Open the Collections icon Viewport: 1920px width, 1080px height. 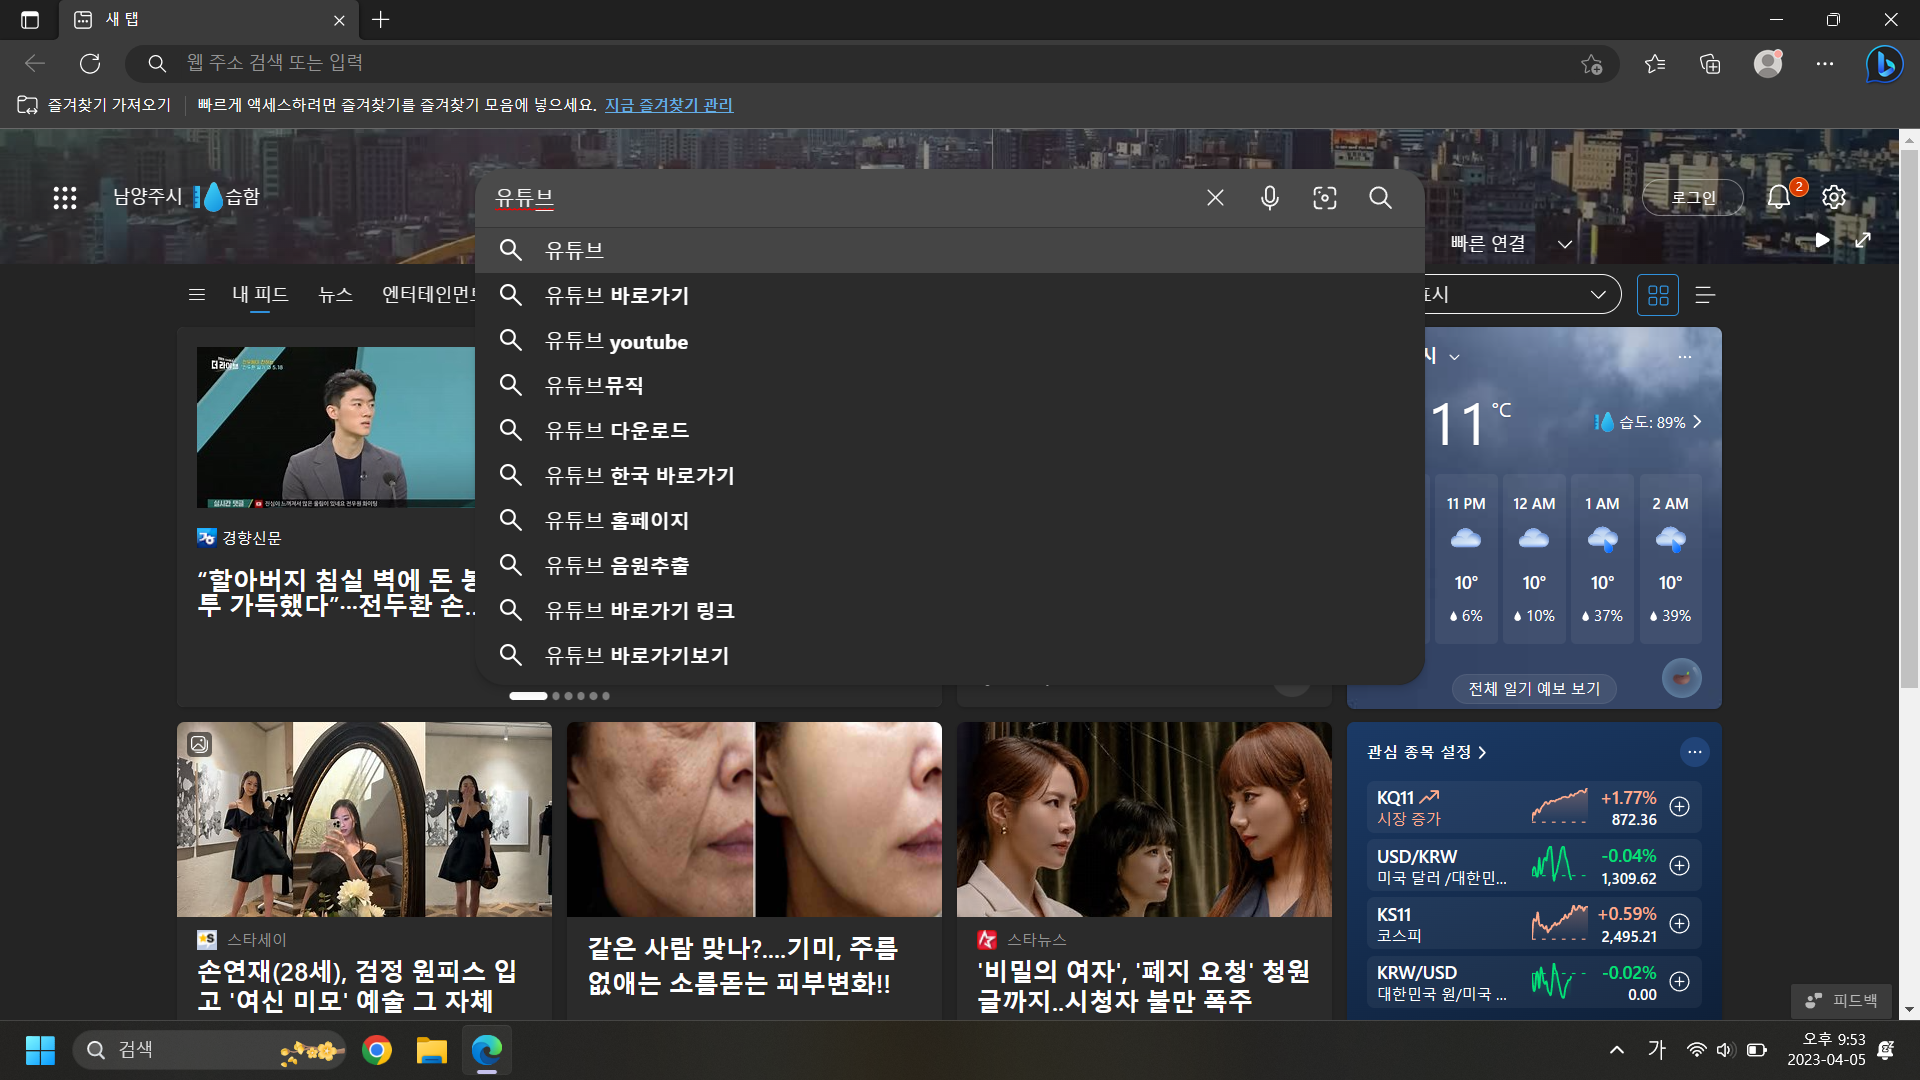coord(1710,64)
